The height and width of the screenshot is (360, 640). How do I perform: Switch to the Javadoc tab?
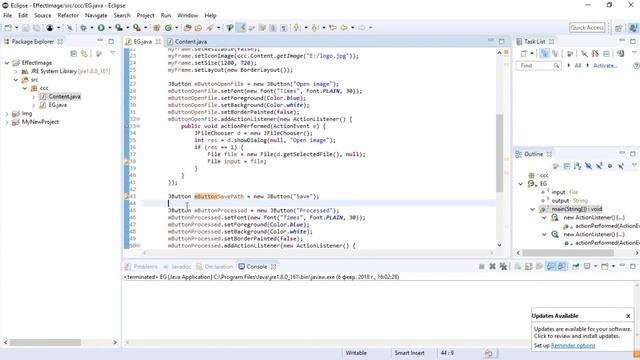click(178, 267)
